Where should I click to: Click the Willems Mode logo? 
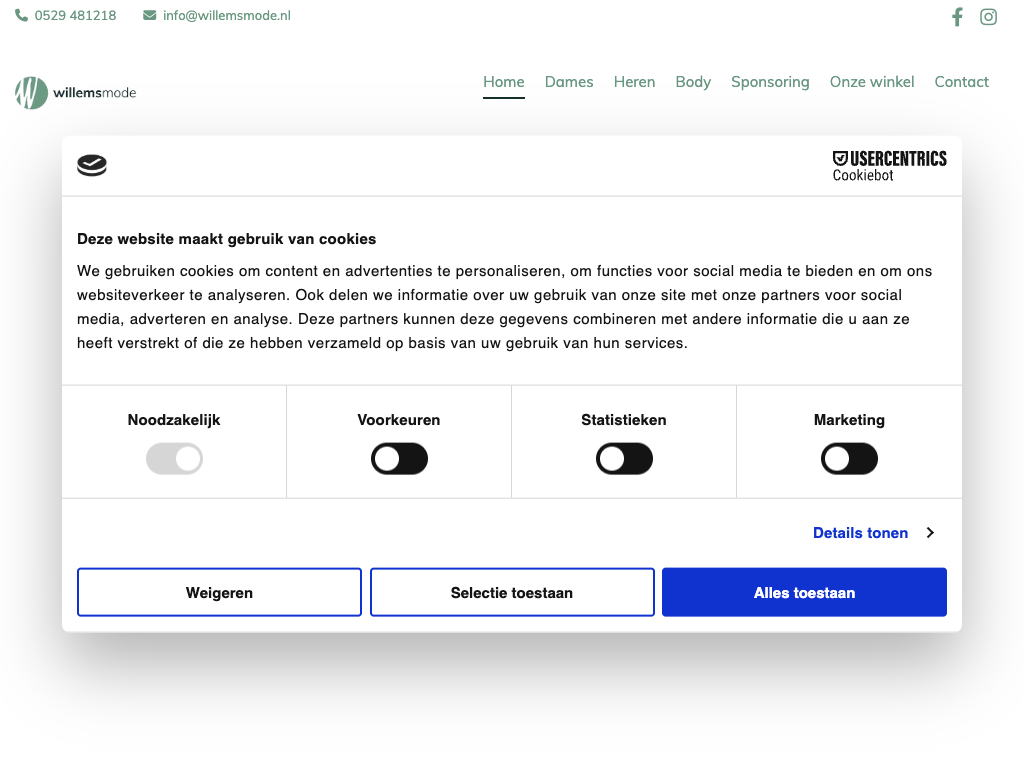[75, 93]
